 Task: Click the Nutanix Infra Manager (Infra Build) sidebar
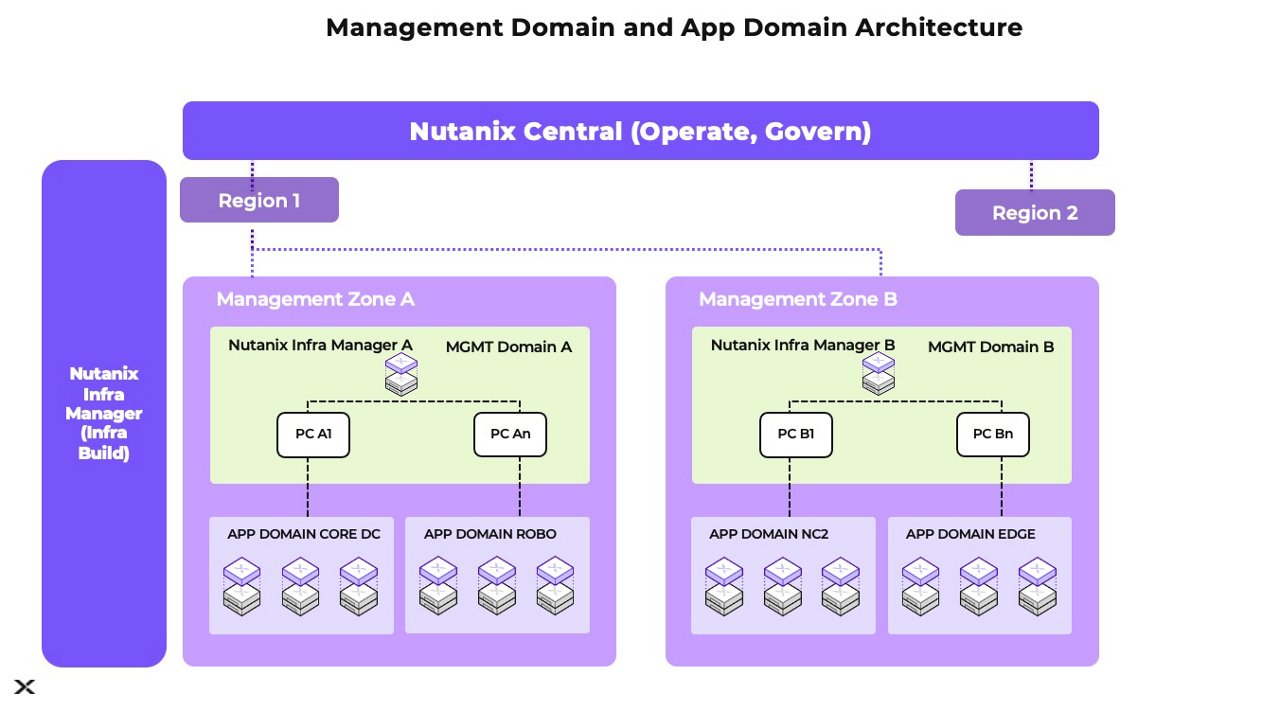(103, 413)
